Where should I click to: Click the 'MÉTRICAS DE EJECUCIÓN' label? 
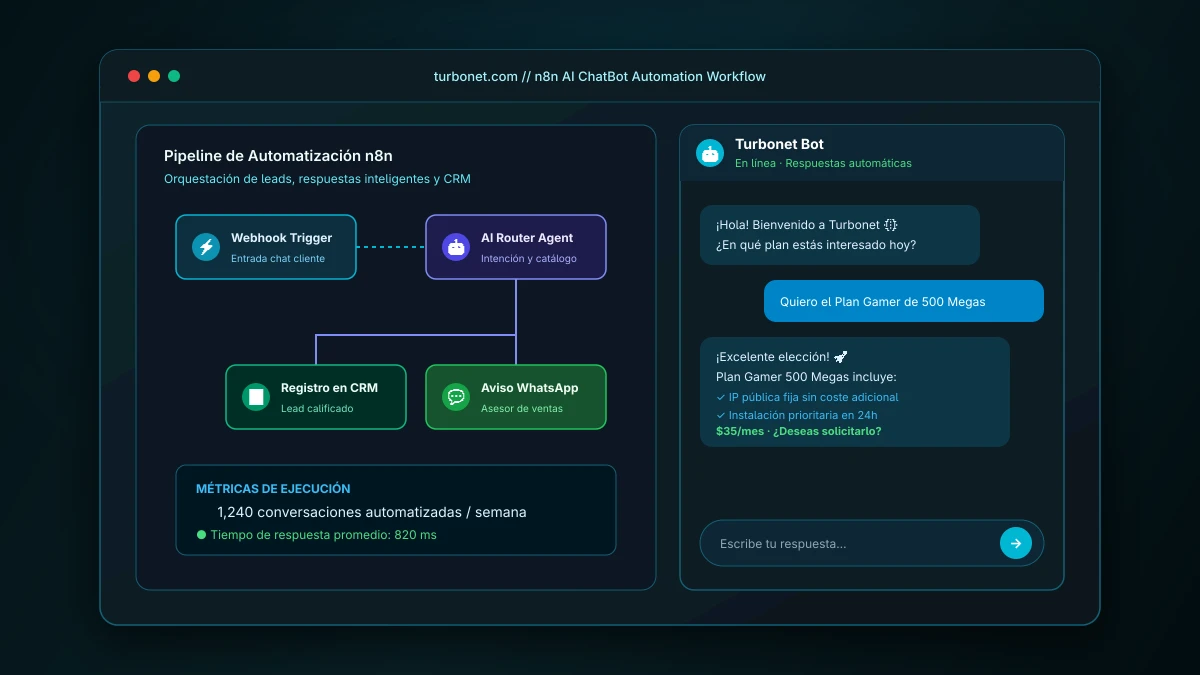[273, 489]
